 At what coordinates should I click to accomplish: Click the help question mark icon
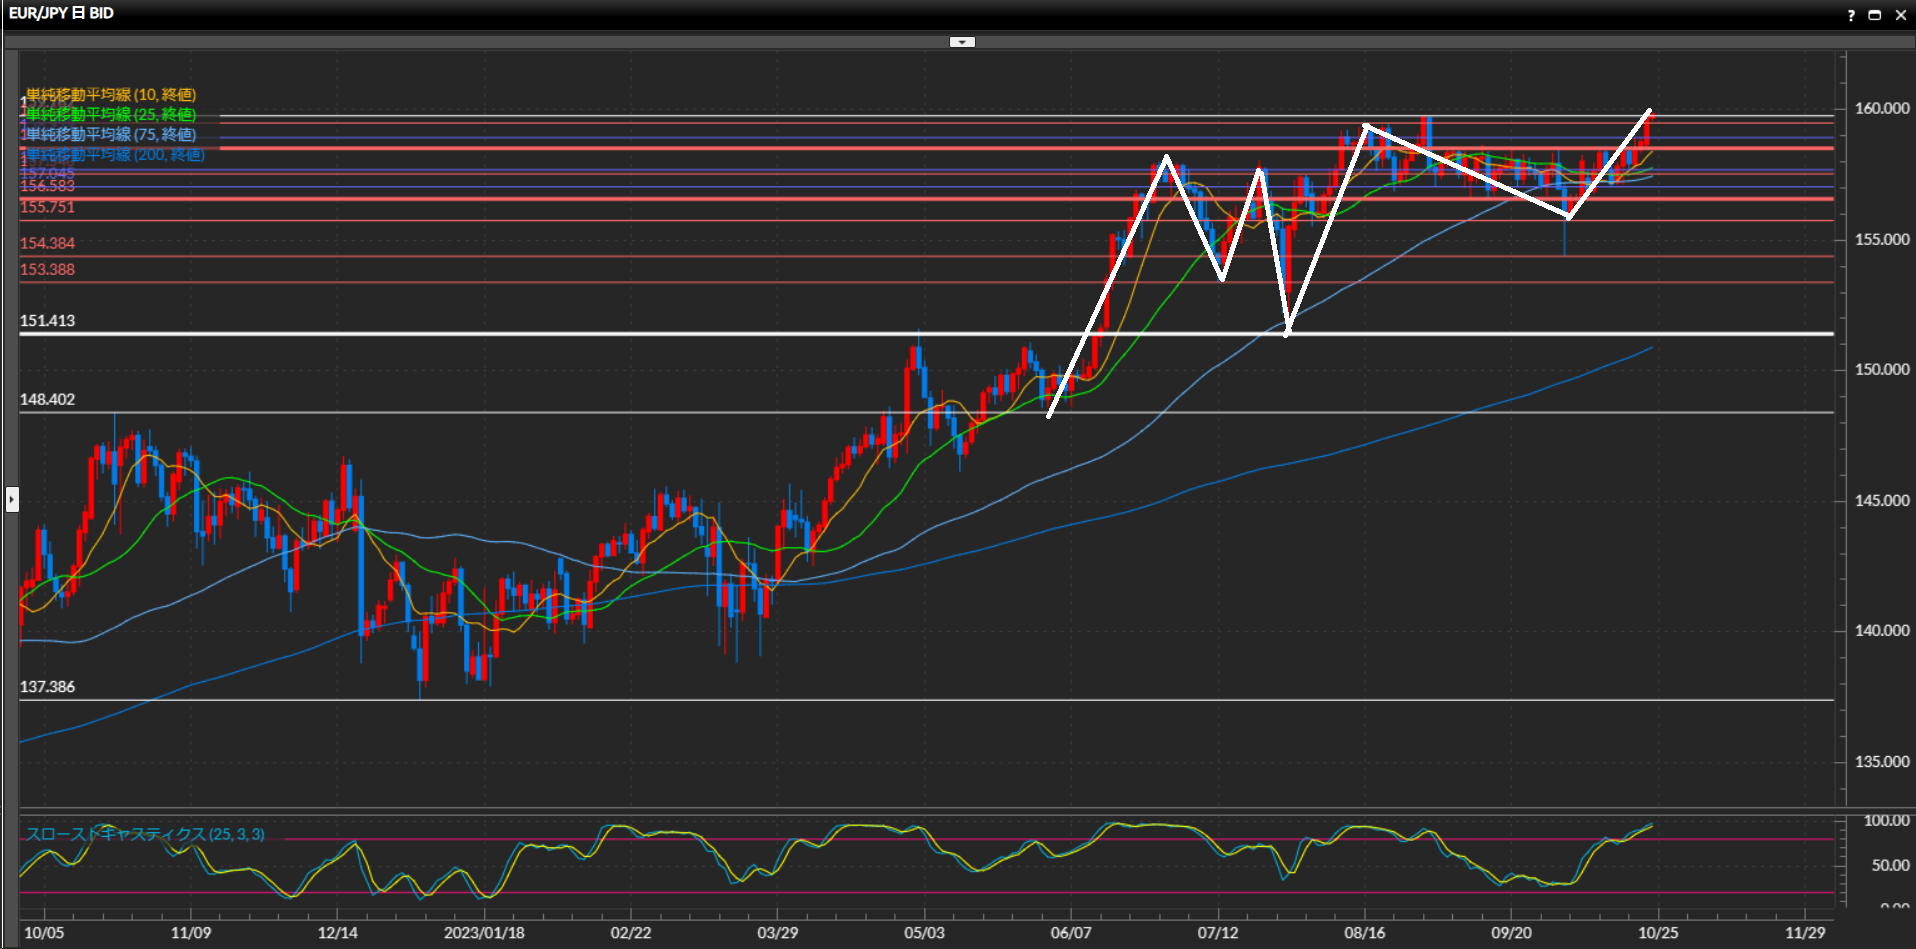[x=1851, y=15]
